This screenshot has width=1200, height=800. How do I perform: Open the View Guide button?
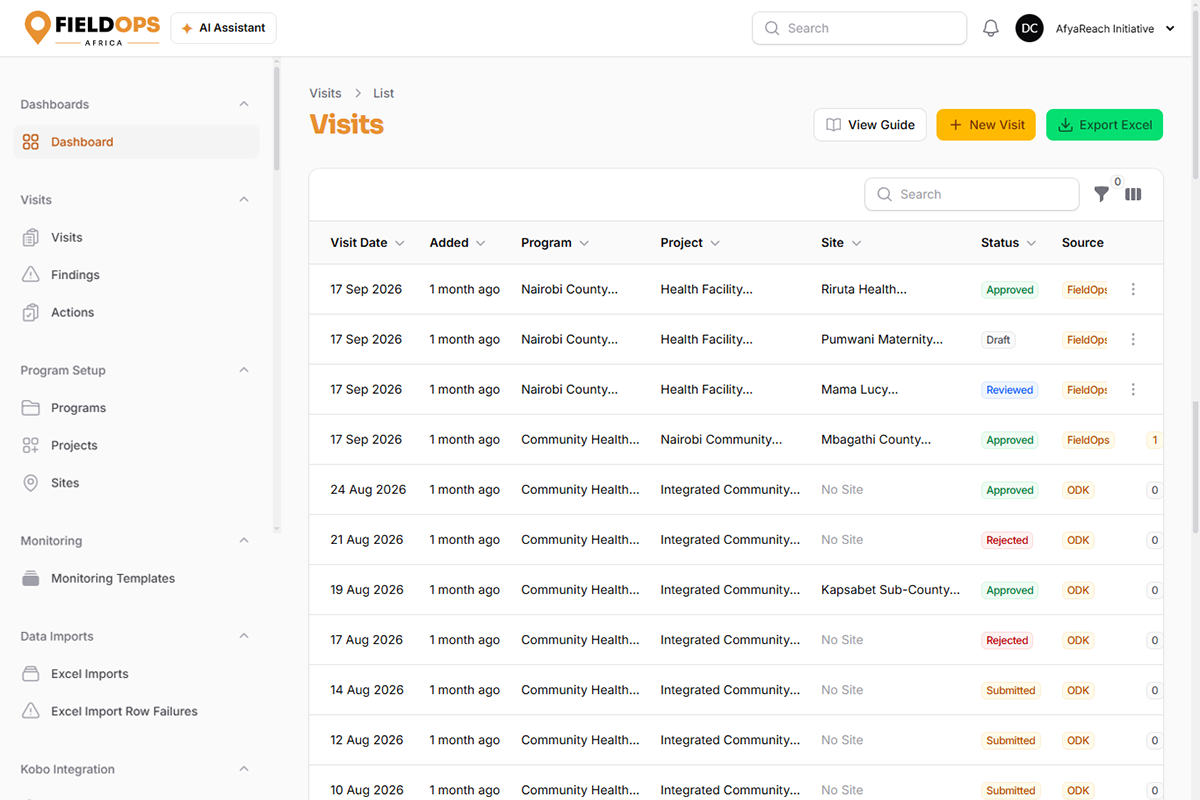(x=870, y=125)
